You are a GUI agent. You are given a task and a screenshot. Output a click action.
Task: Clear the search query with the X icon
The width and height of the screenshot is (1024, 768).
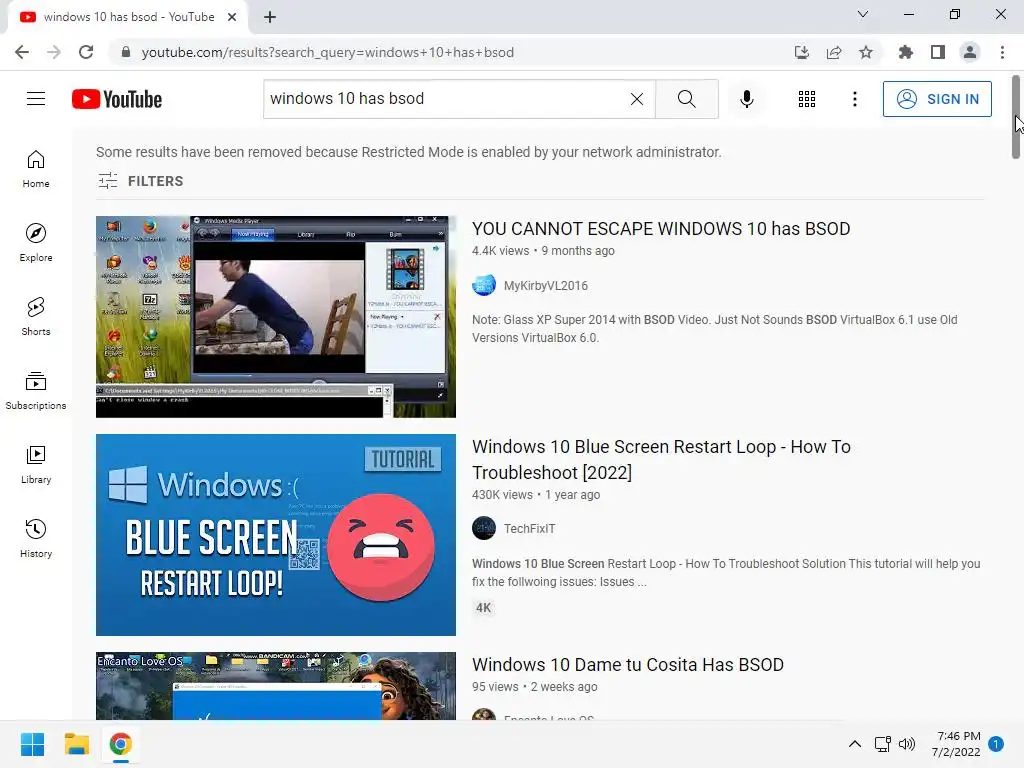point(637,99)
